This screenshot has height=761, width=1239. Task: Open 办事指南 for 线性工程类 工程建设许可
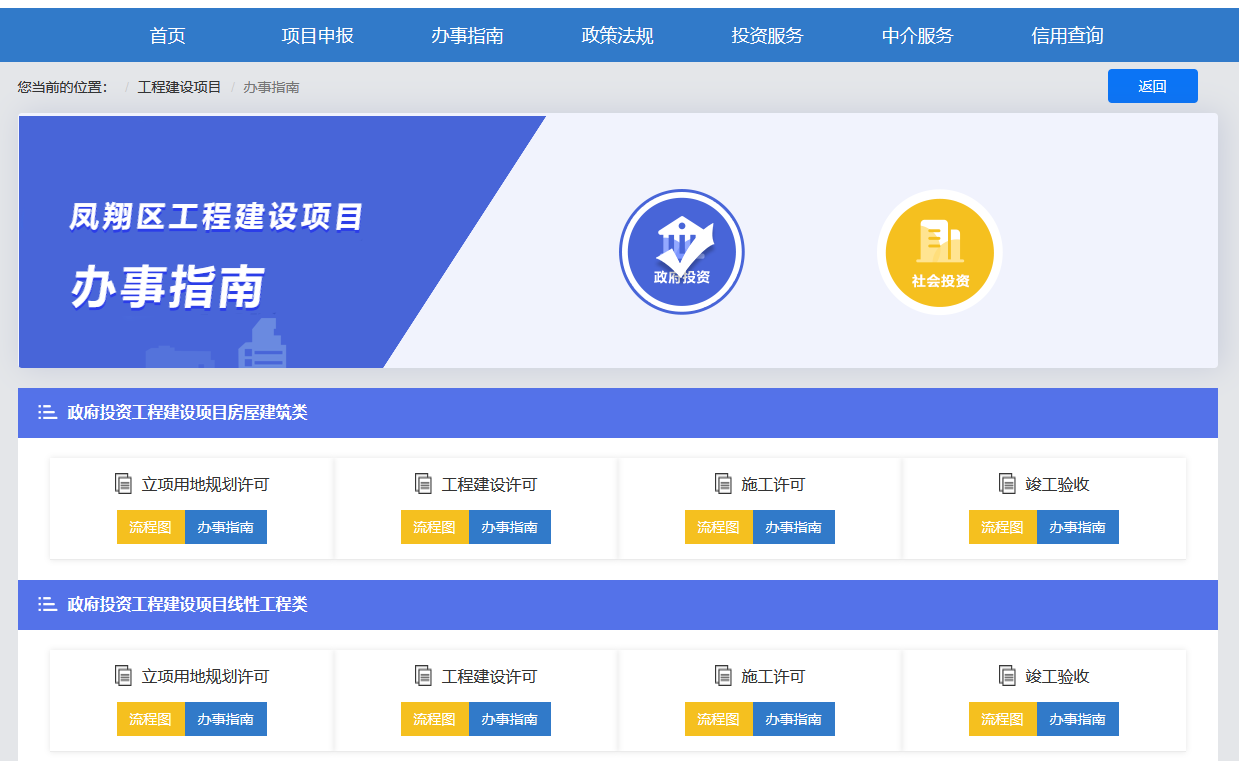pyautogui.click(x=510, y=719)
